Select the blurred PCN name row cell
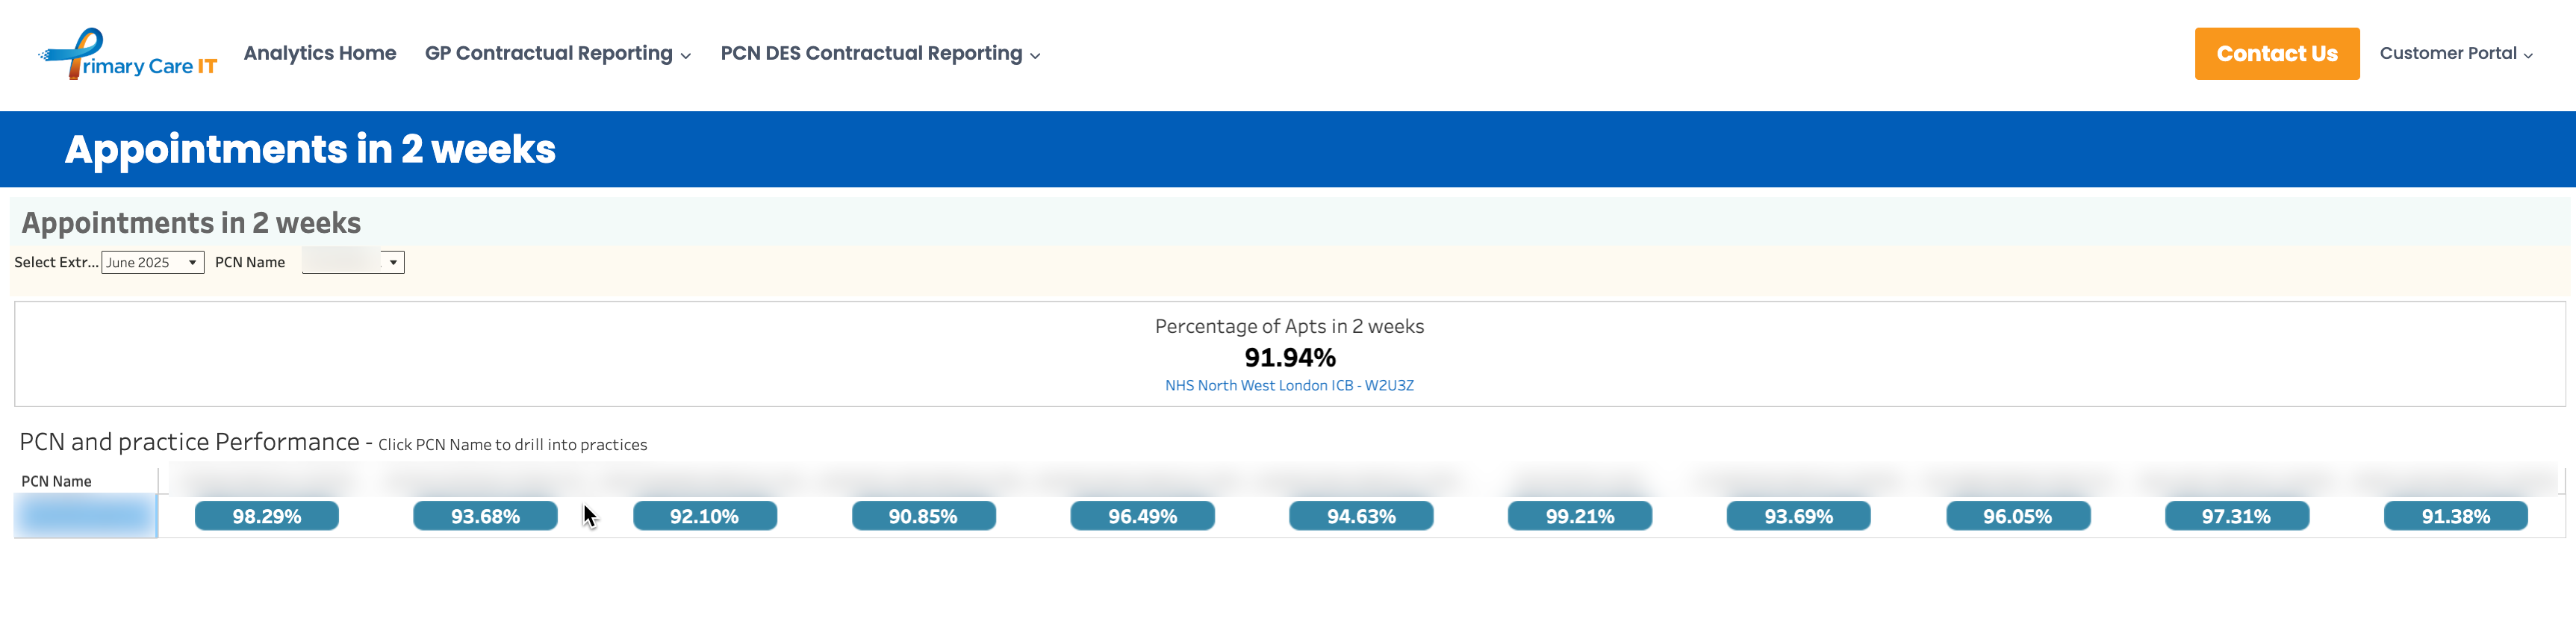 pyautogui.click(x=86, y=516)
